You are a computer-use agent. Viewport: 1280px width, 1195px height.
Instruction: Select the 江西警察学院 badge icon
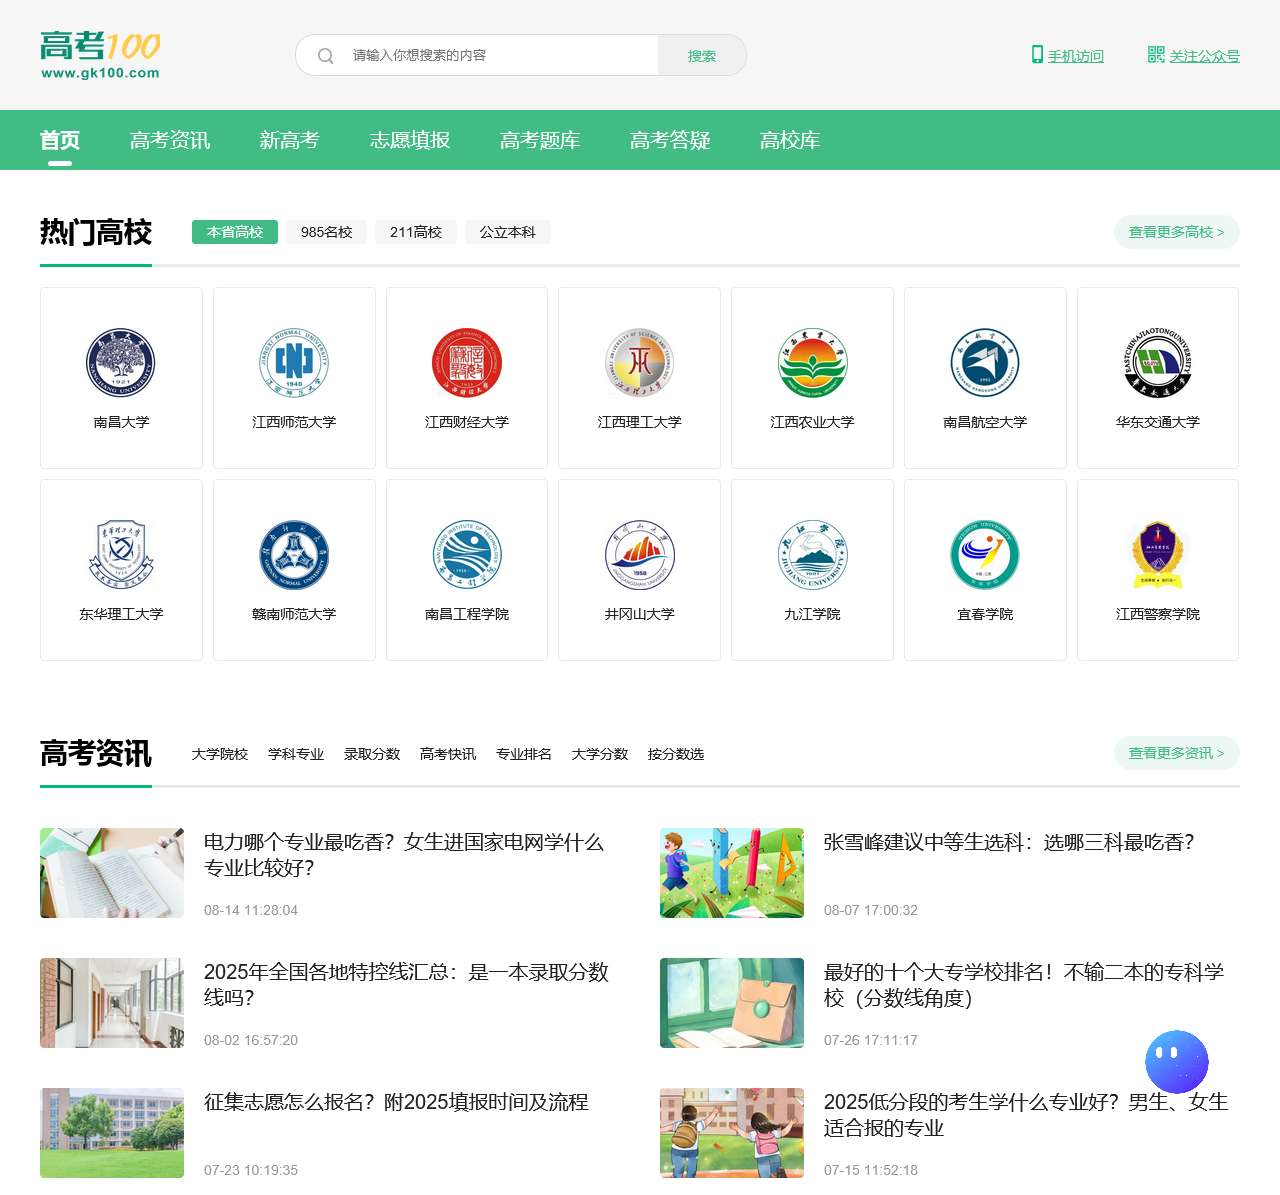coord(1158,554)
